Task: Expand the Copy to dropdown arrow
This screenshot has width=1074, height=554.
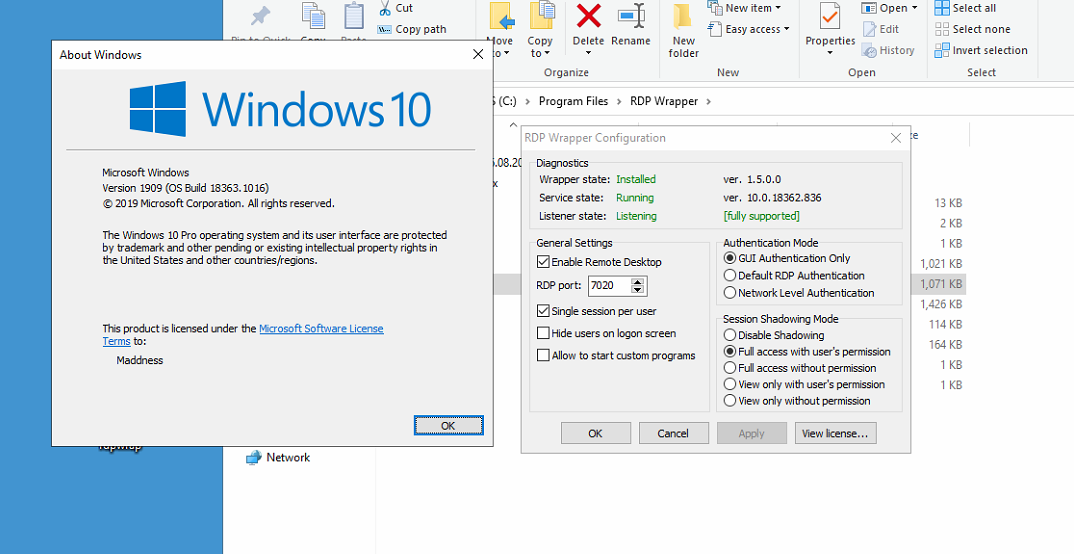Action: point(548,53)
